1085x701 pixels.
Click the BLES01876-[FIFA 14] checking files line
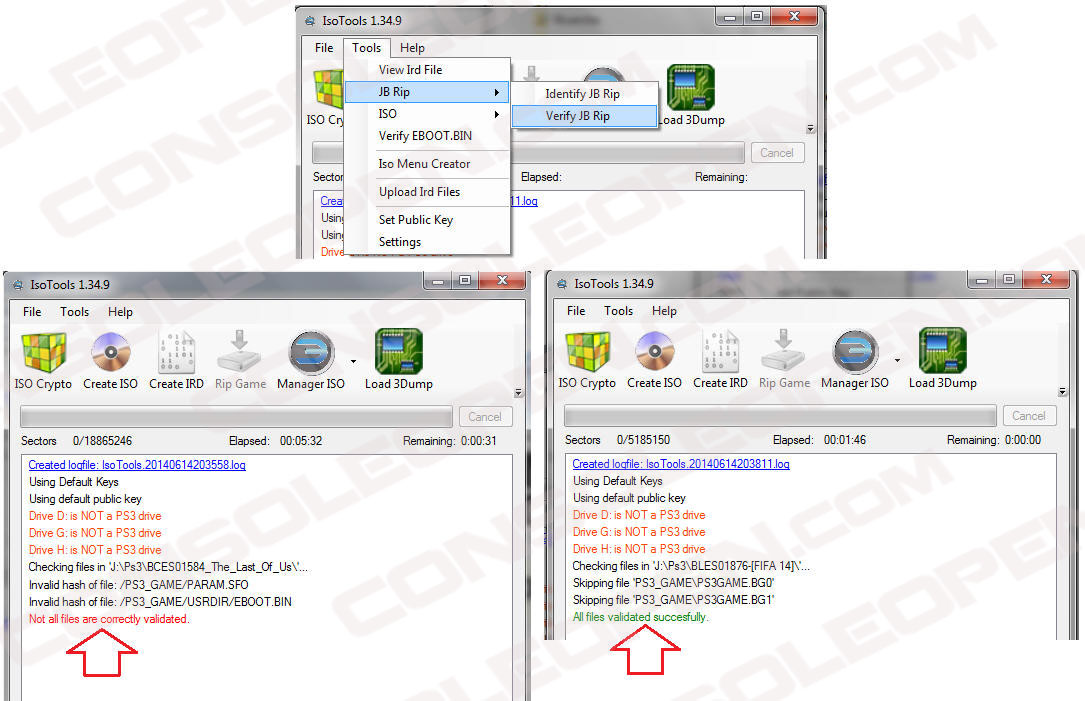(x=691, y=565)
